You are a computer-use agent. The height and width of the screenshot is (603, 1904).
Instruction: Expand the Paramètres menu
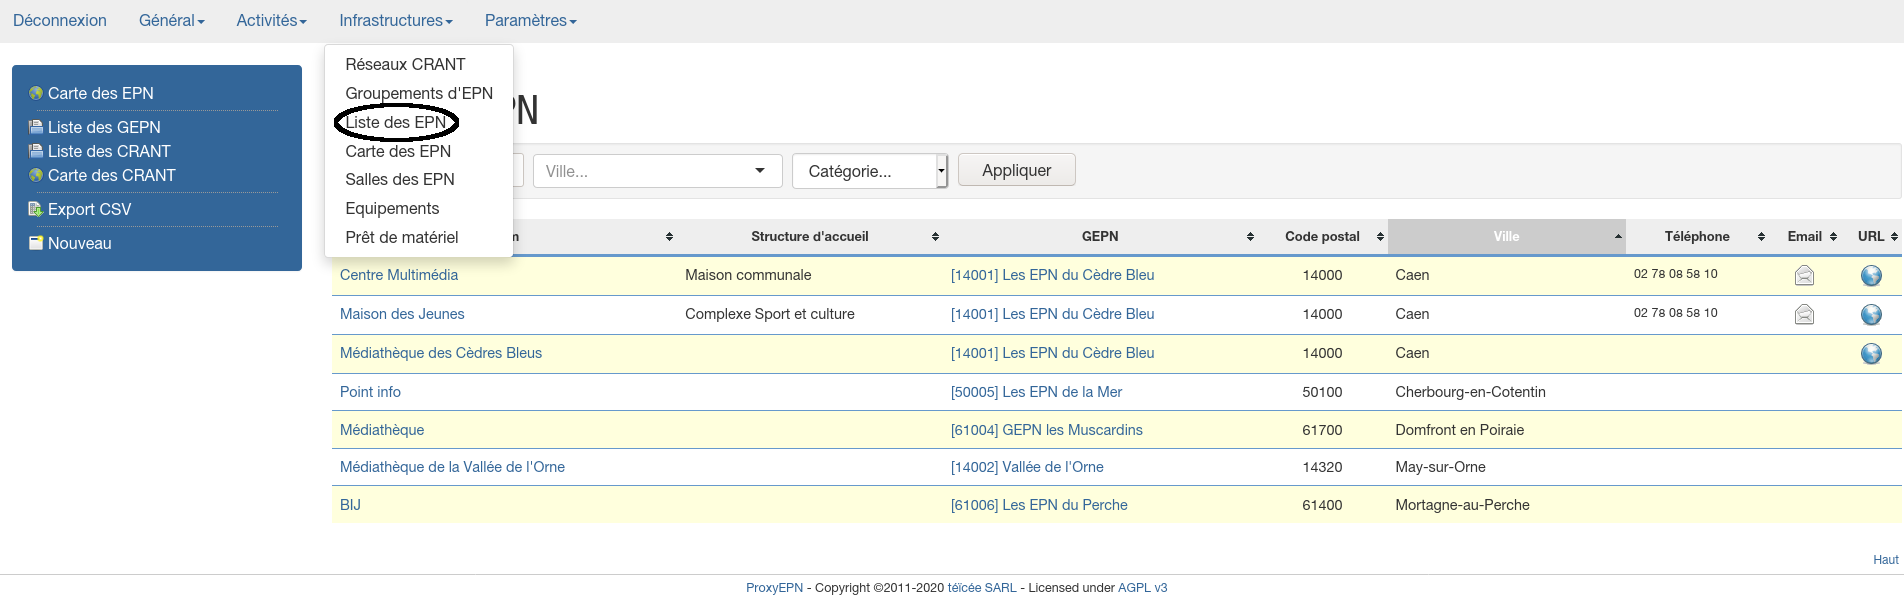(x=530, y=21)
